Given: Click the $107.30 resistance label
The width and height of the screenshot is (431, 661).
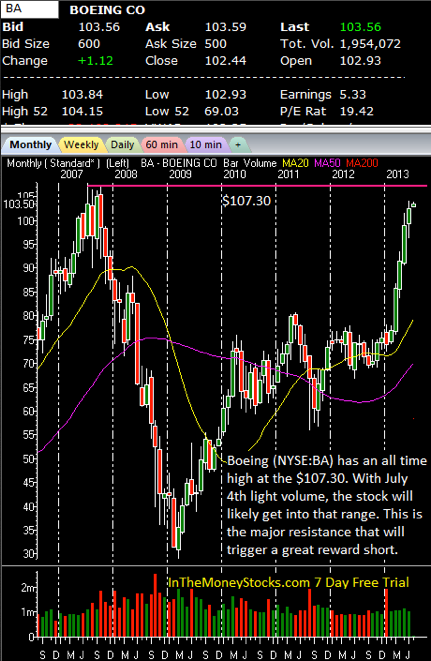Looking at the screenshot, I should 247,201.
